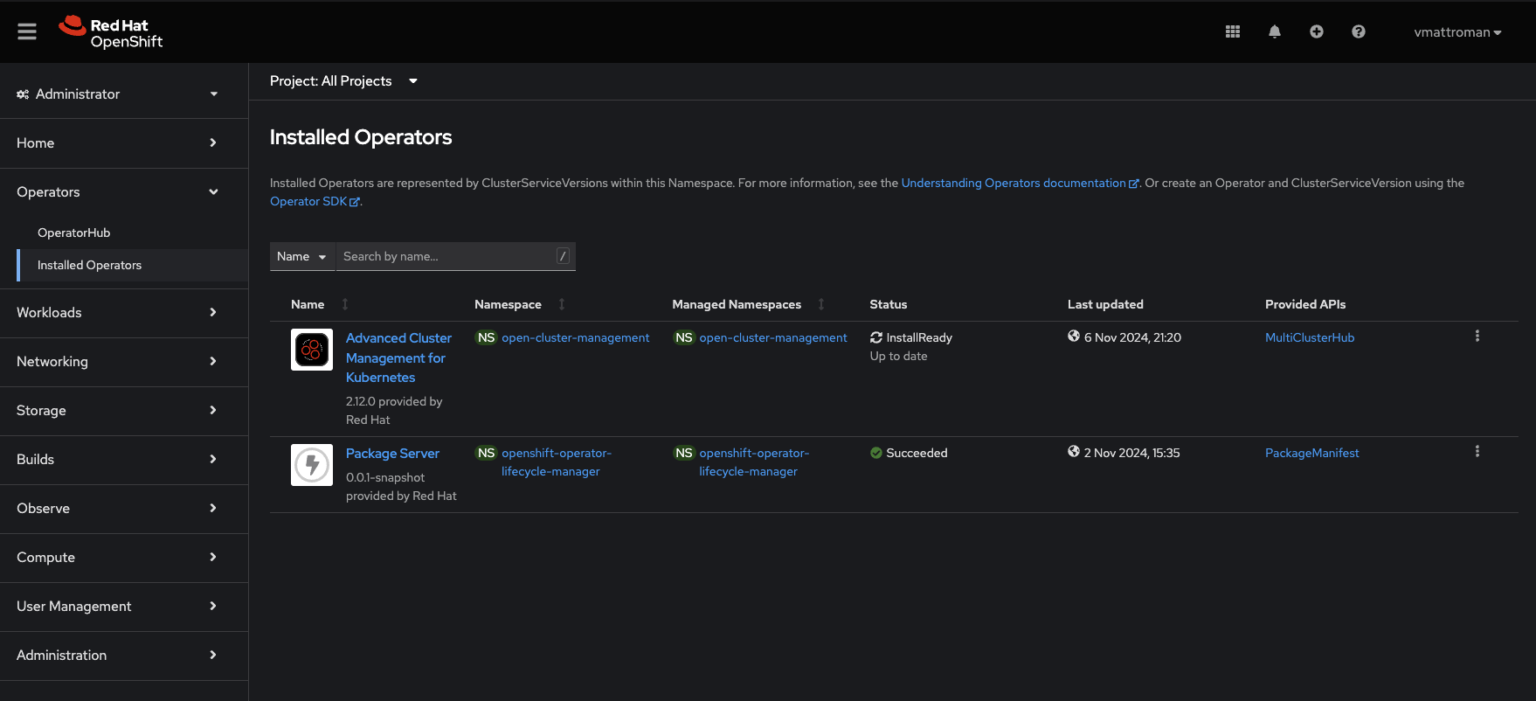Open Advanced Cluster Management for Kubernetes operator
Image resolution: width=1536 pixels, height=701 pixels.
pos(398,358)
